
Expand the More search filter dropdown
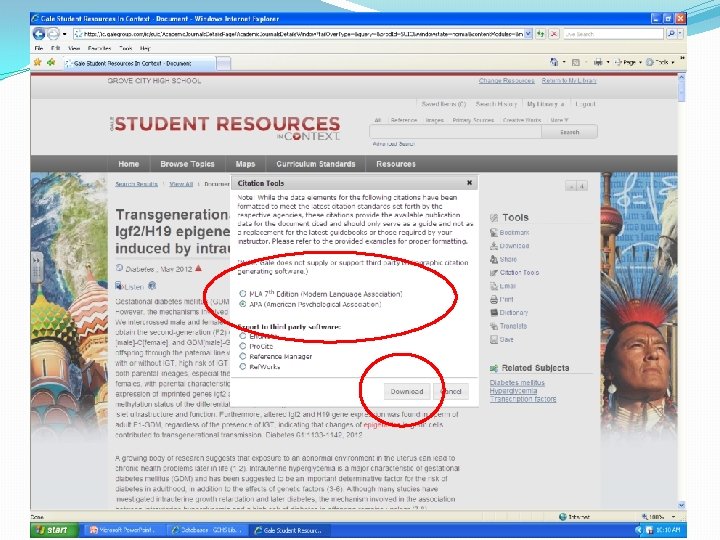559,120
